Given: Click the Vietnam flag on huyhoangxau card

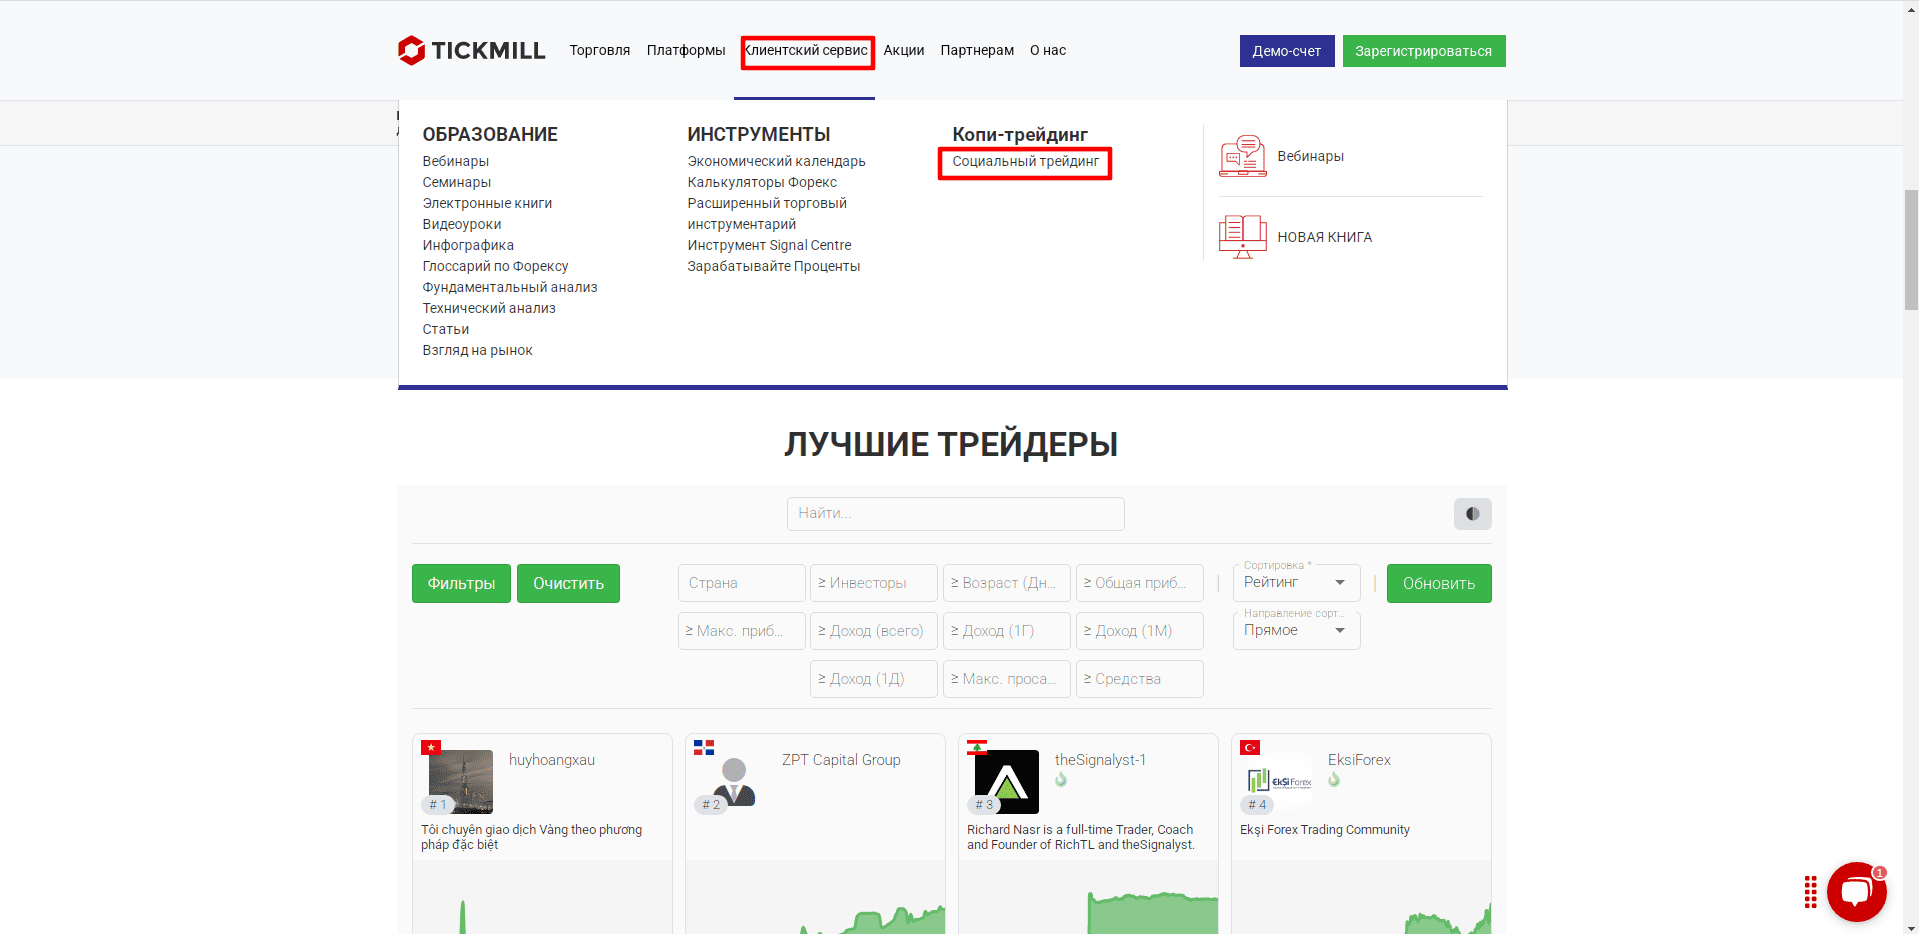Looking at the screenshot, I should (x=431, y=747).
